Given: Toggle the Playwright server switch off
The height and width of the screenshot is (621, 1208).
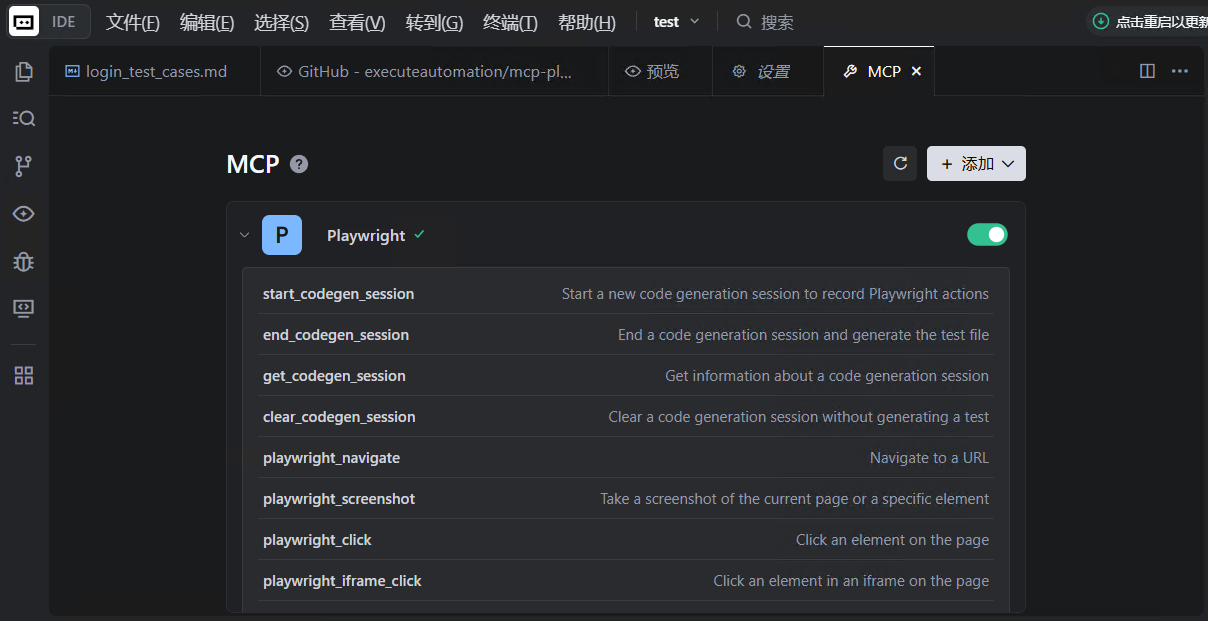Looking at the screenshot, I should tap(987, 234).
